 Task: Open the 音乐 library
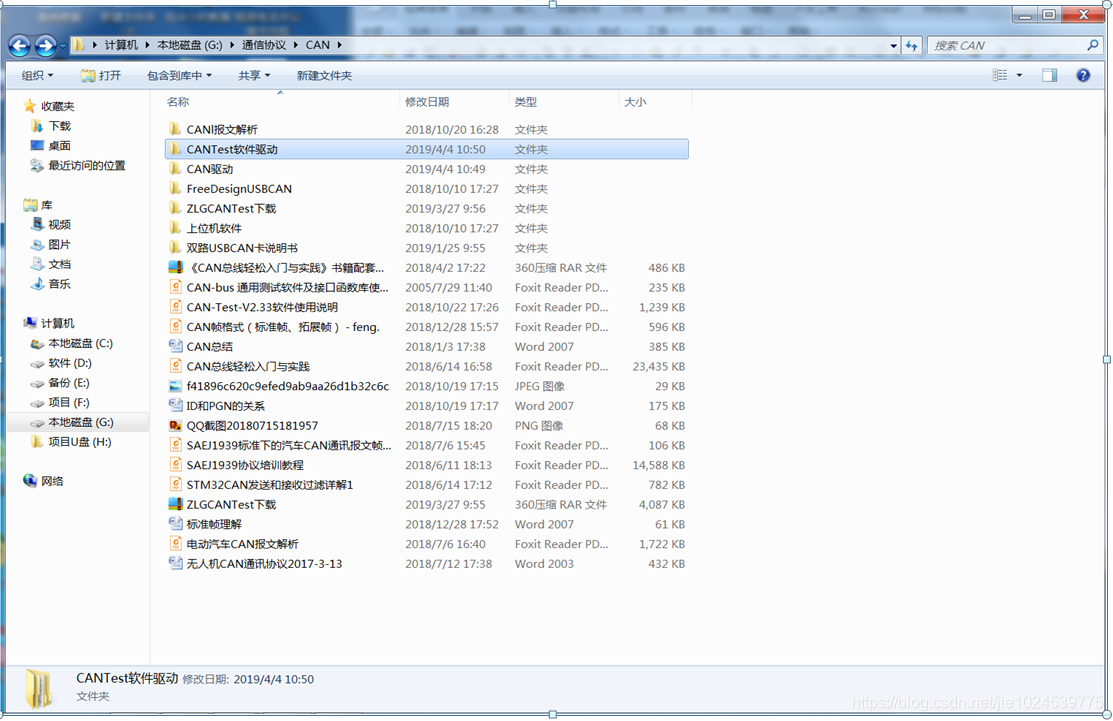(60, 285)
